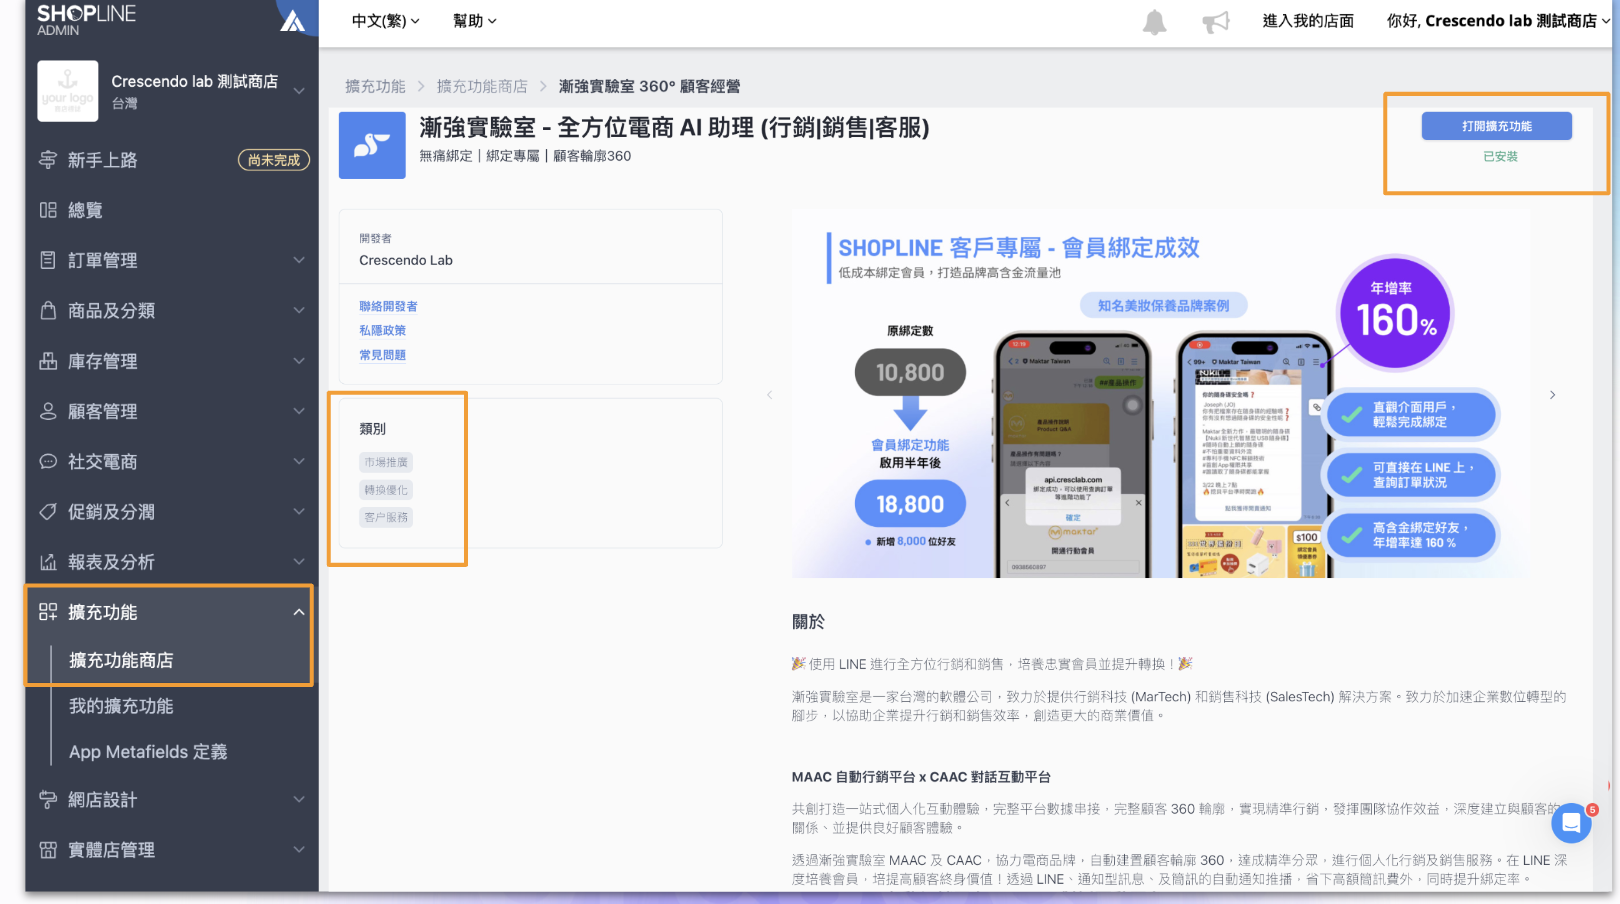Open the 中文(繁) language dropdown

click(x=385, y=21)
